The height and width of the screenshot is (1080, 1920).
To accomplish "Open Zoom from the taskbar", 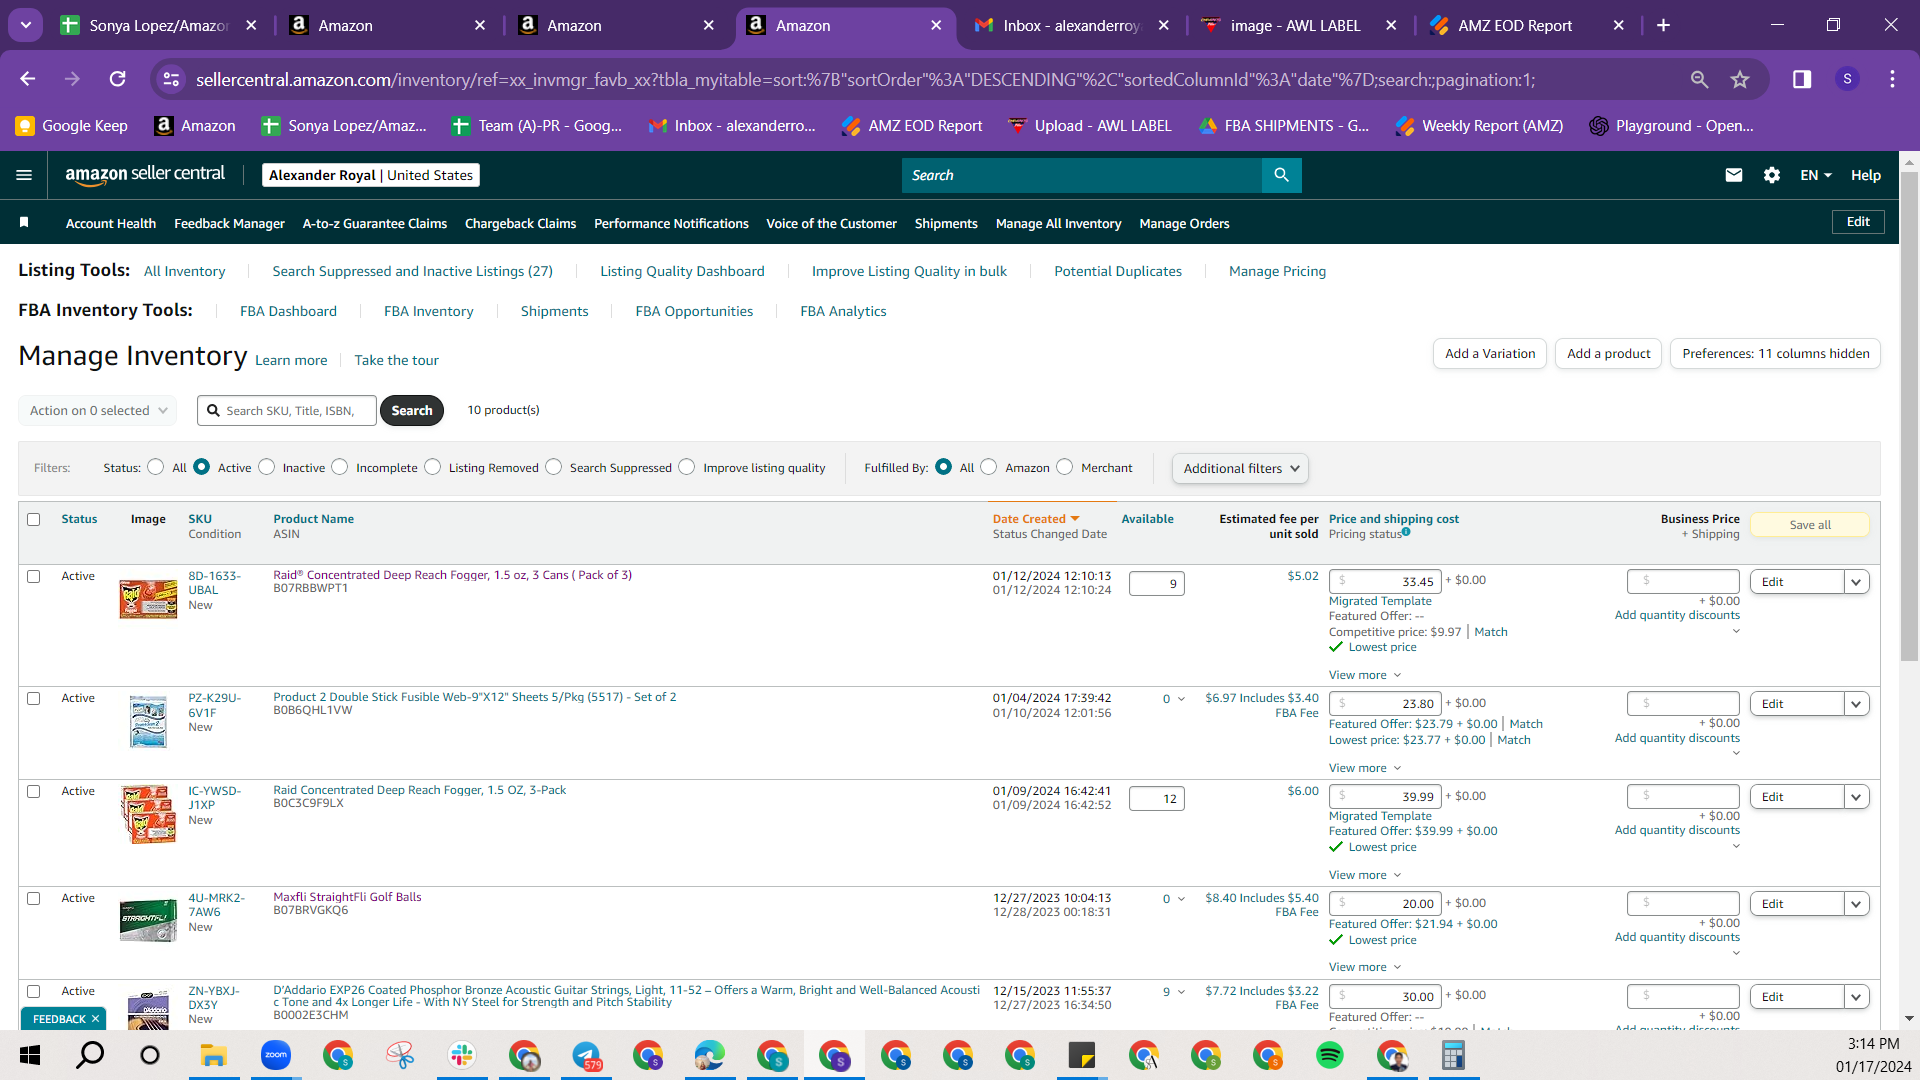I will (x=276, y=1055).
